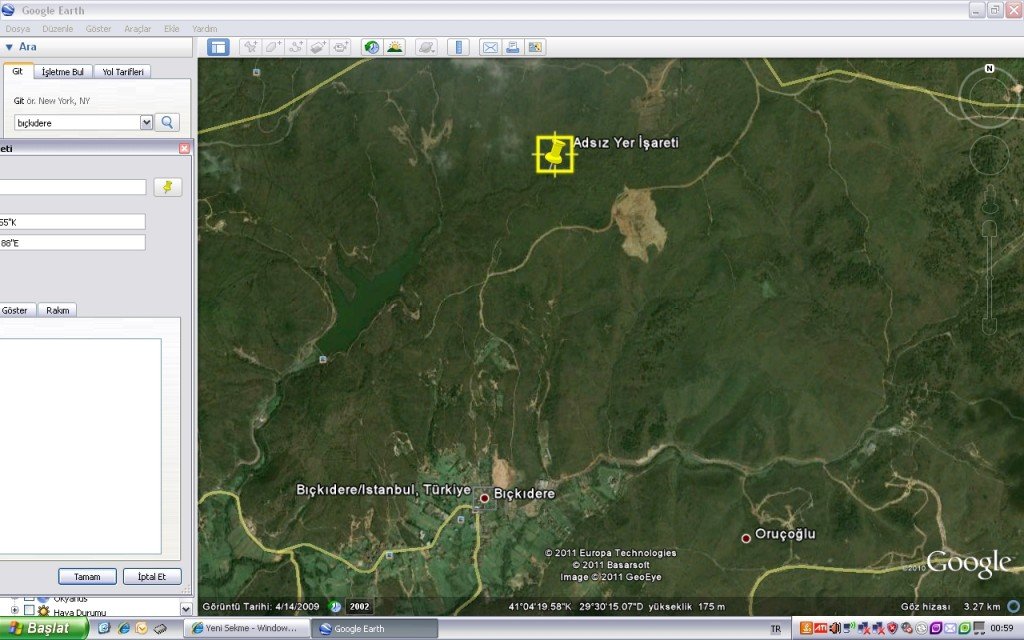Click inside the placemark description text area

(80, 446)
